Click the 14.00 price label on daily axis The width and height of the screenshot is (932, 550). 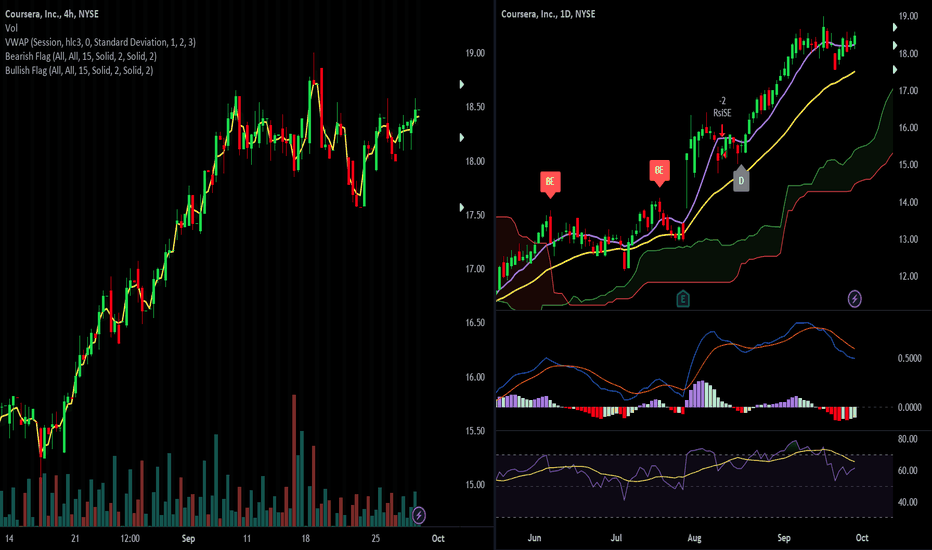(908, 203)
